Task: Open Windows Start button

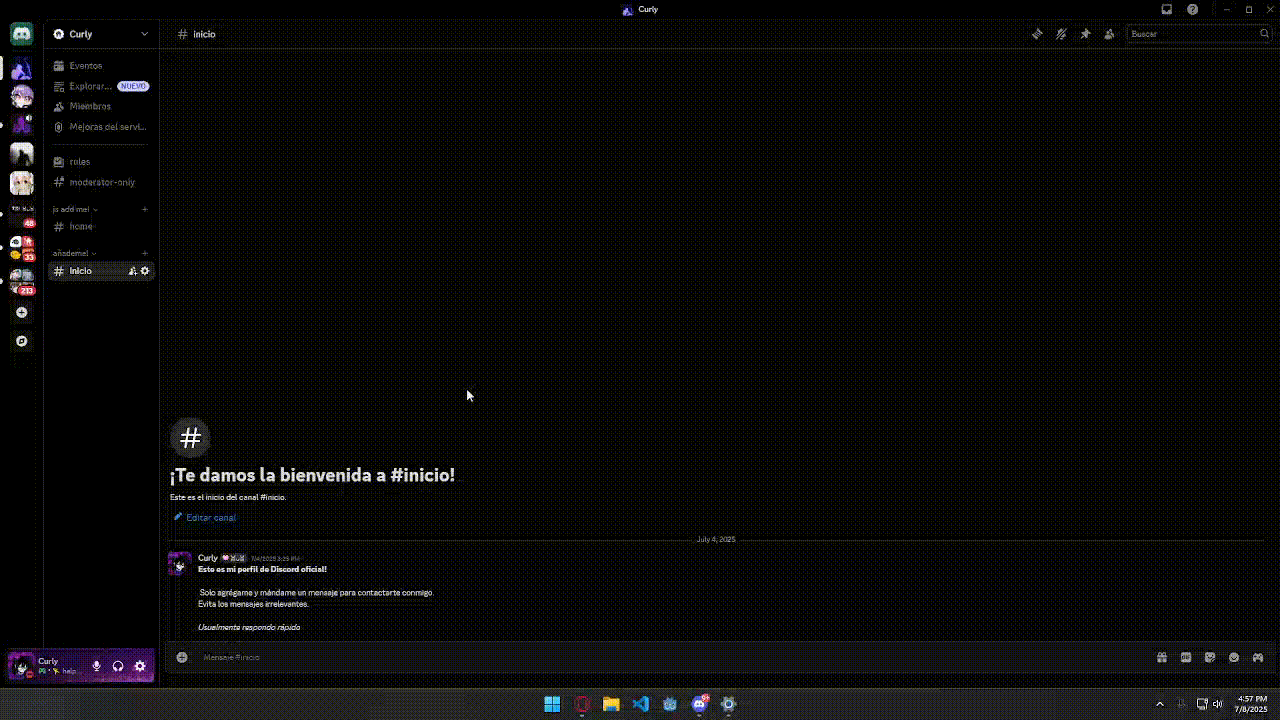Action: tap(552, 704)
